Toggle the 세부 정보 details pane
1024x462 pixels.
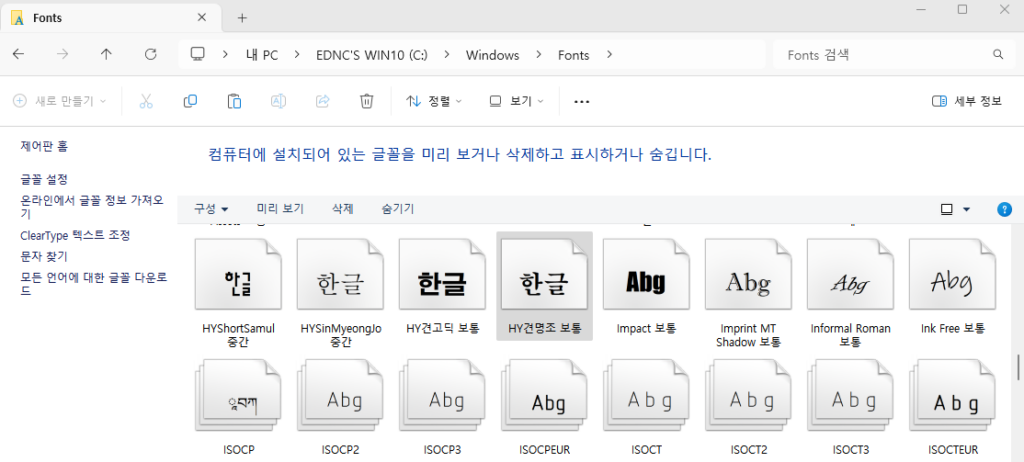[967, 101]
